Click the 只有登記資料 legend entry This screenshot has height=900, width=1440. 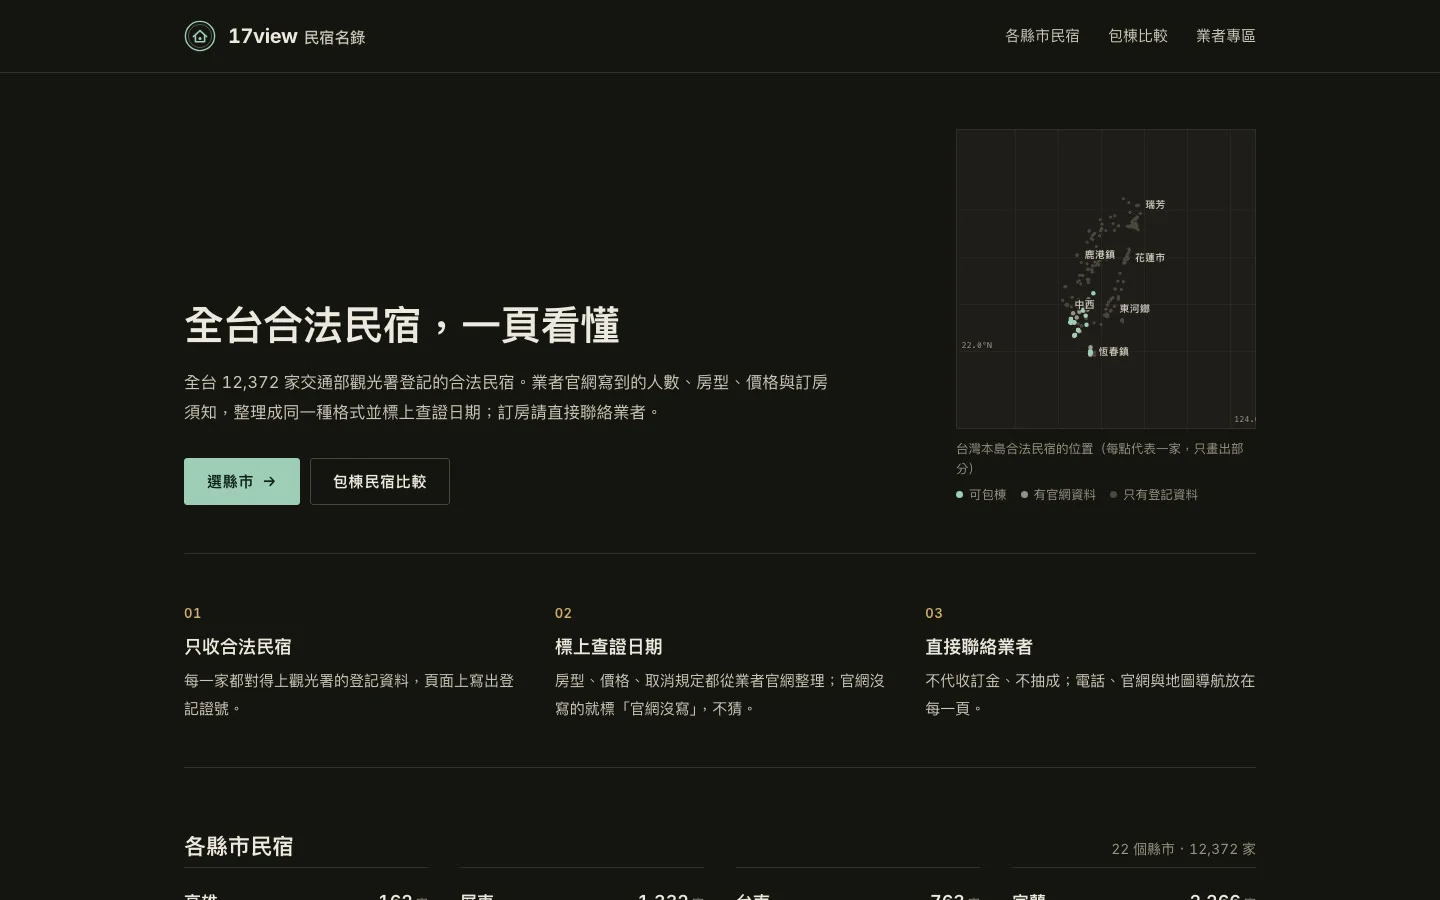[1154, 494]
